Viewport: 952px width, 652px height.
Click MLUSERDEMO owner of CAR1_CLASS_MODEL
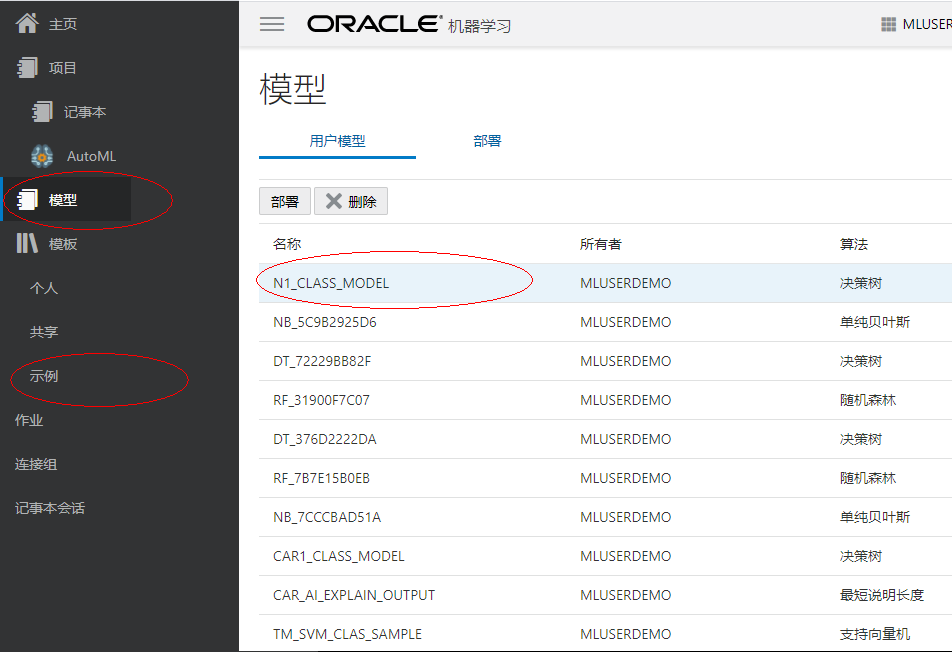click(x=625, y=556)
